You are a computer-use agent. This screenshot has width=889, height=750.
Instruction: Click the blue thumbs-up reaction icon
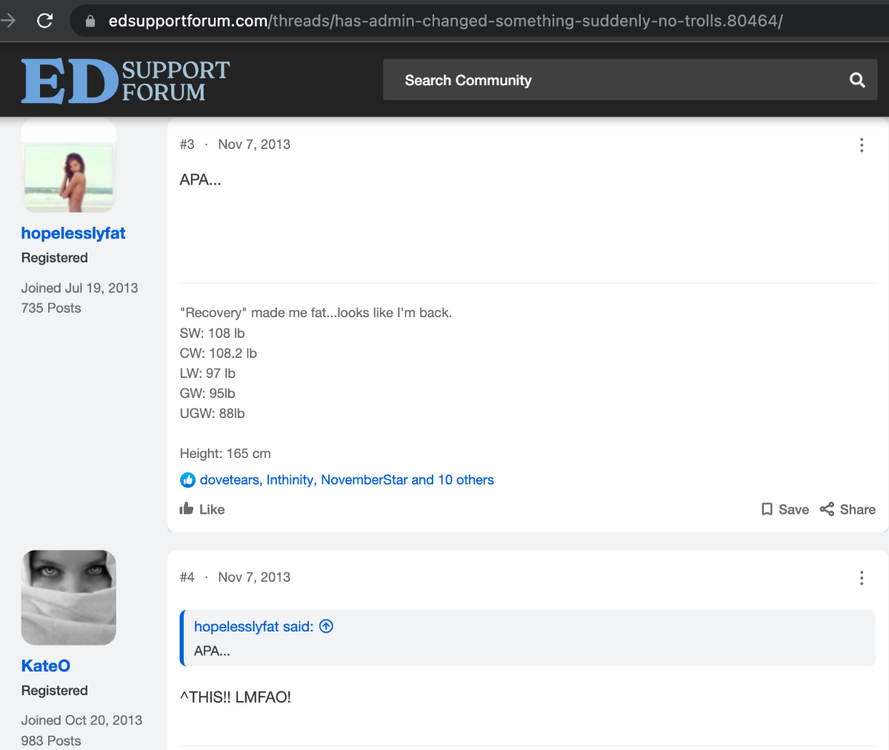(x=188, y=480)
